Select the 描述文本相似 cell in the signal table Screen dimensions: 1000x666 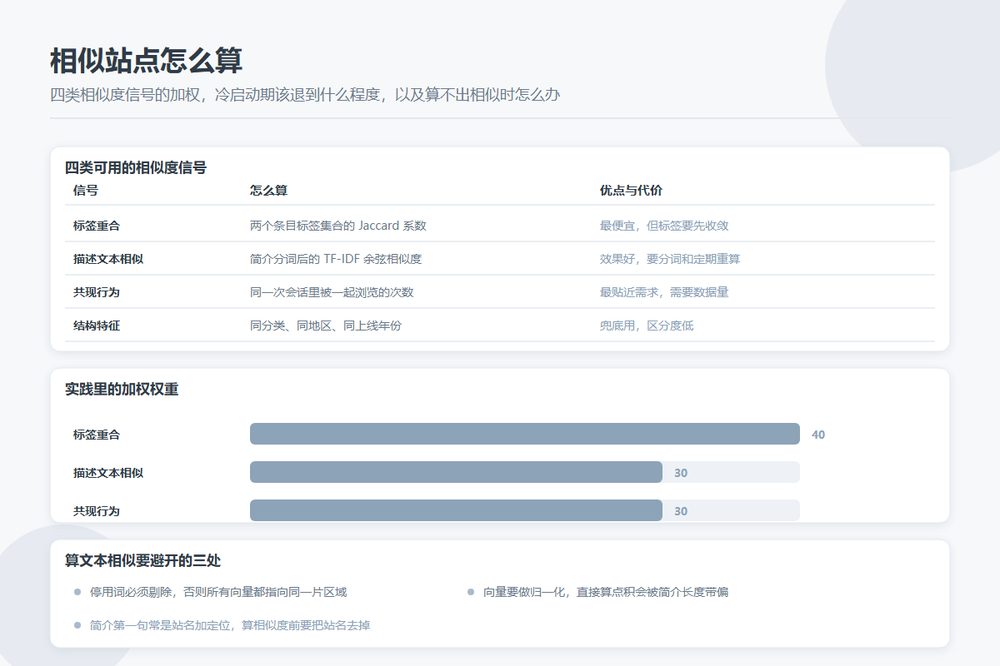108,259
